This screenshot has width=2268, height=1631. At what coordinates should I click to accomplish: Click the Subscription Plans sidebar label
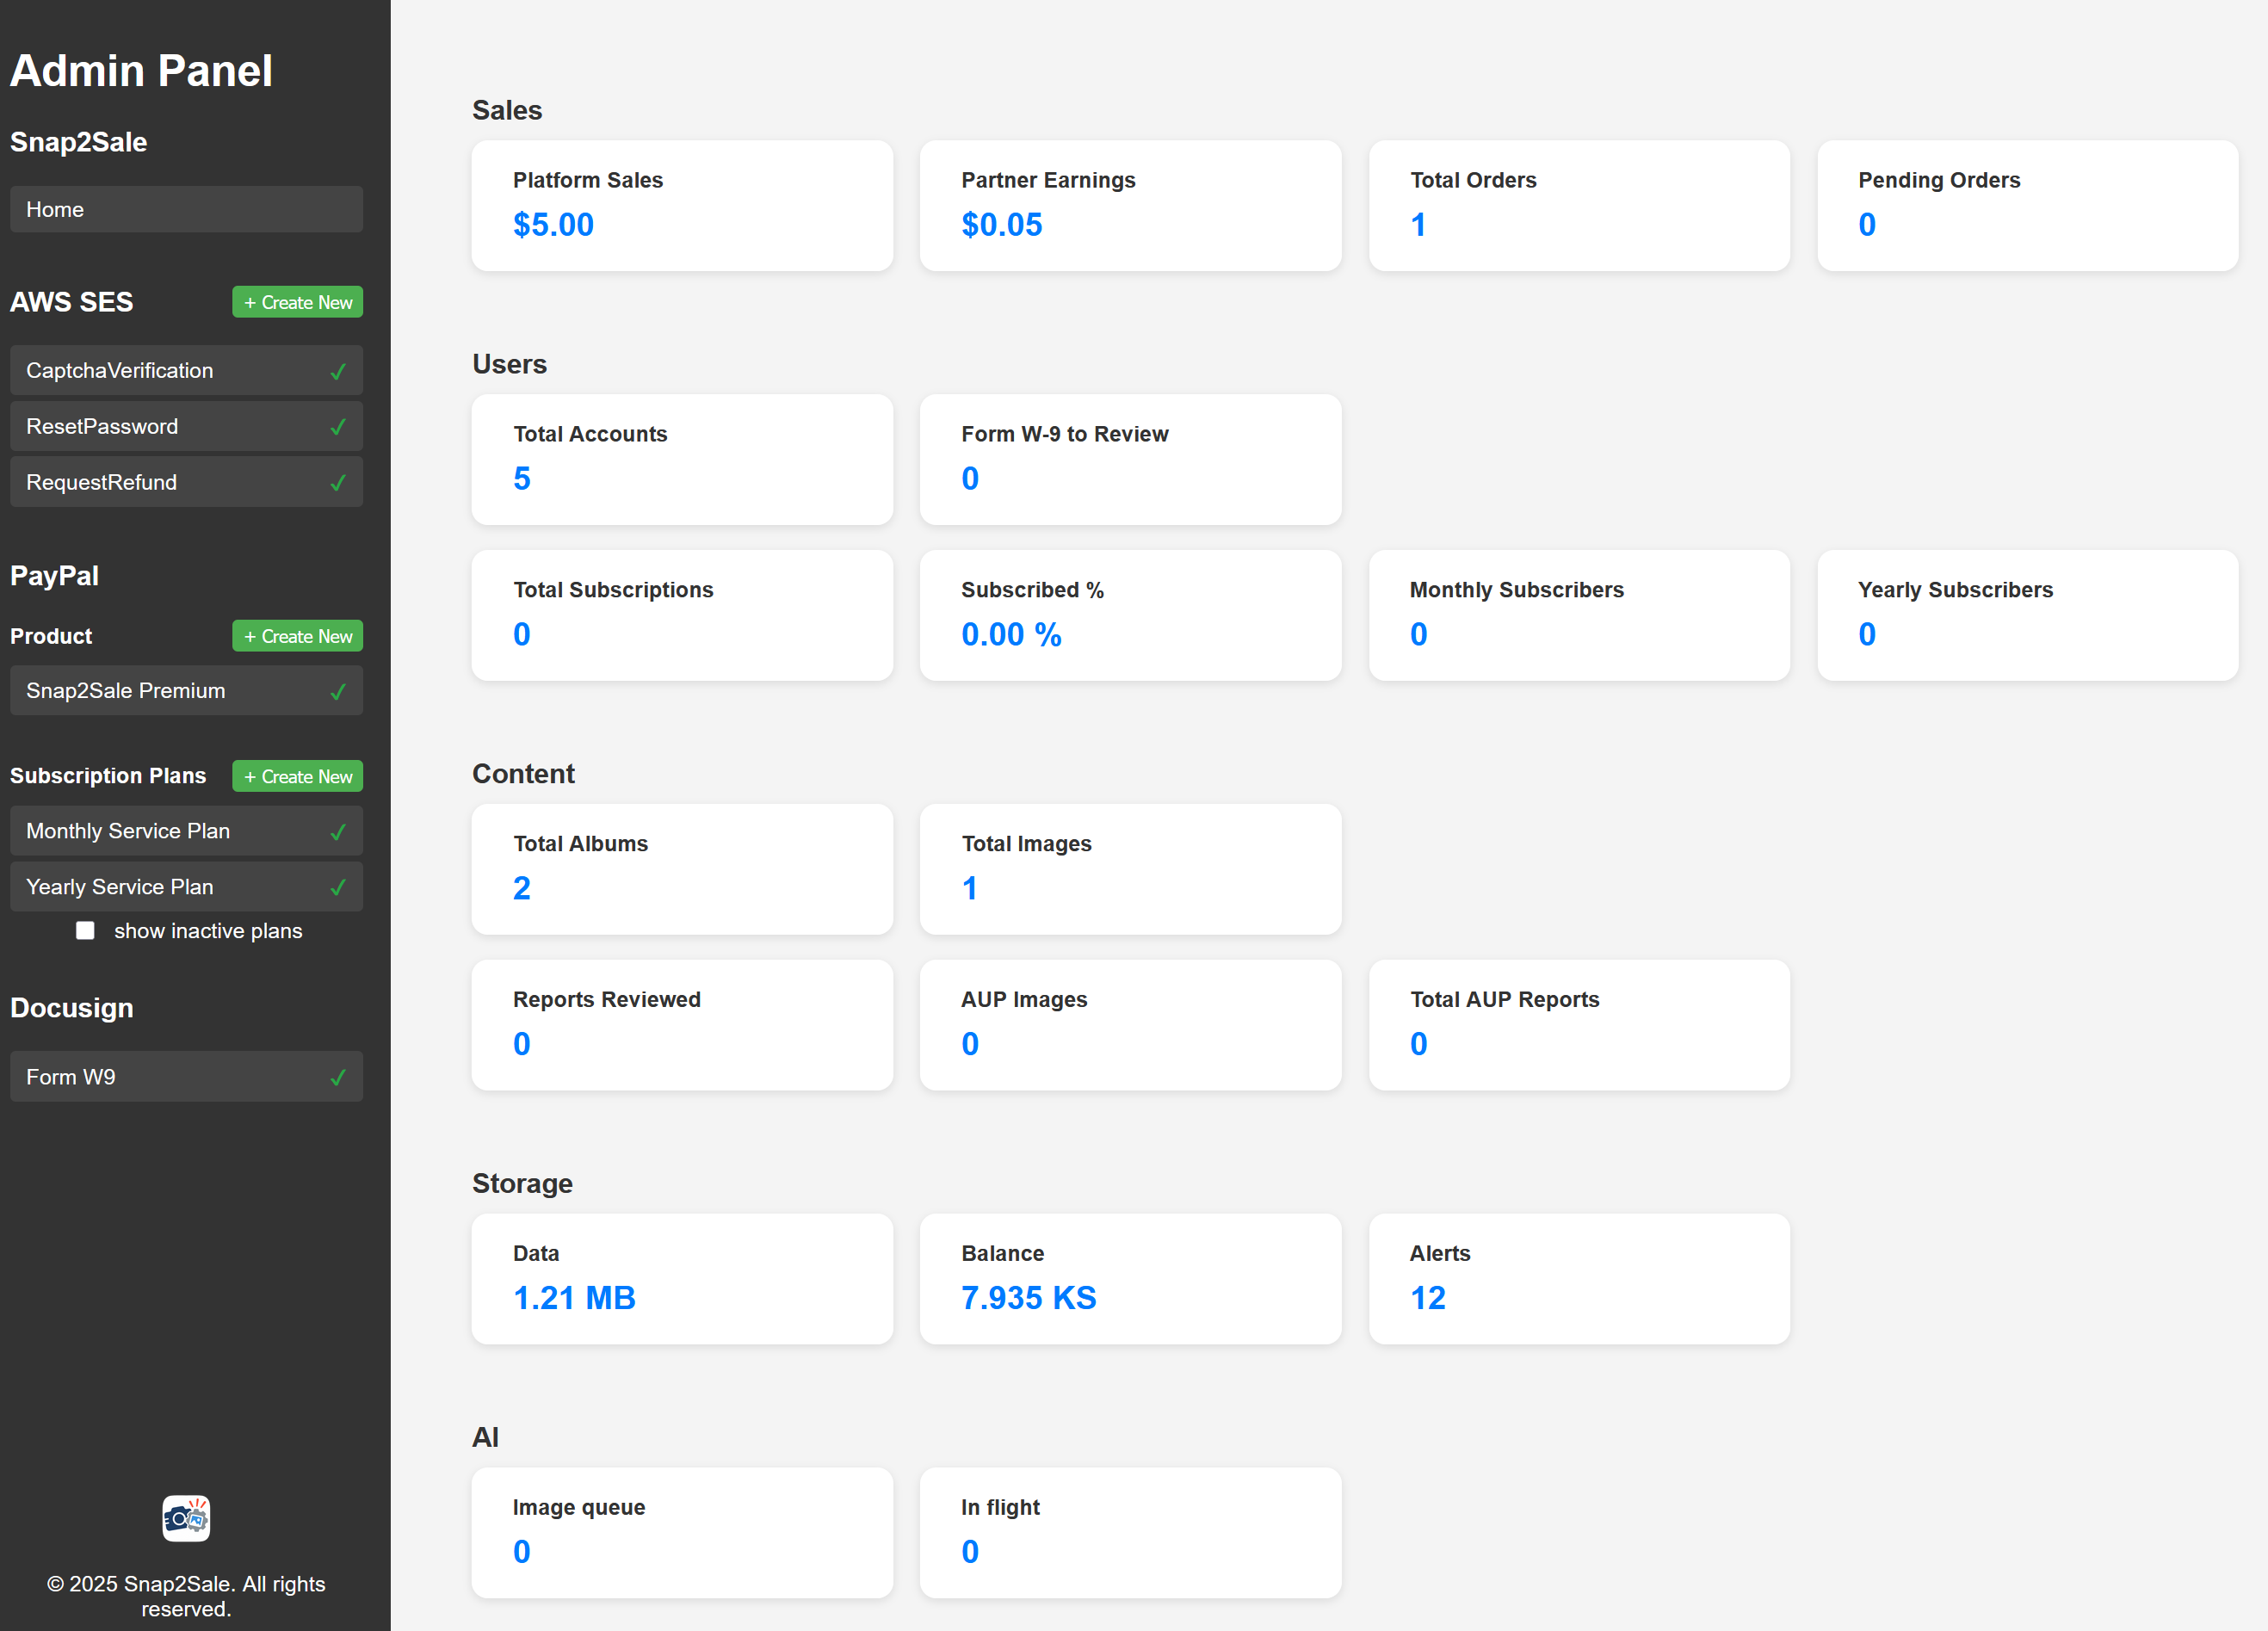(108, 776)
